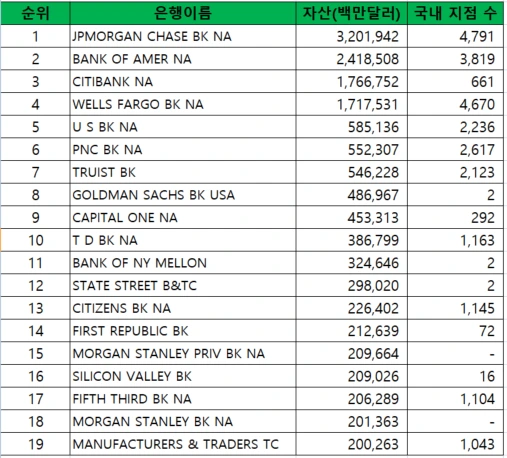Click the branch count 2,617
This screenshot has height=458, width=507.
[x=477, y=150]
